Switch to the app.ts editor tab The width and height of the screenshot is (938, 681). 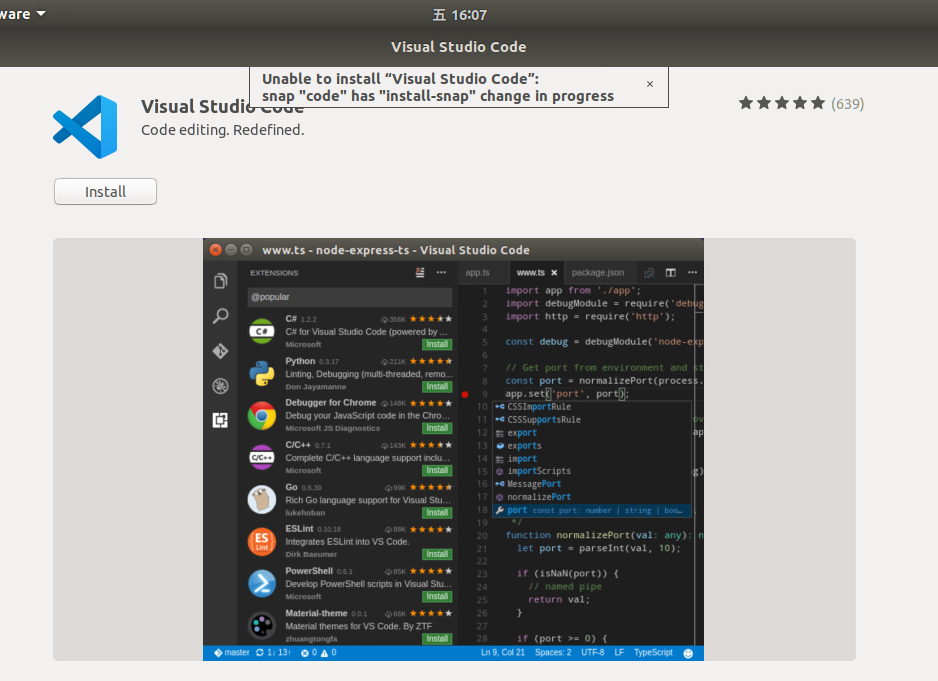(x=478, y=272)
